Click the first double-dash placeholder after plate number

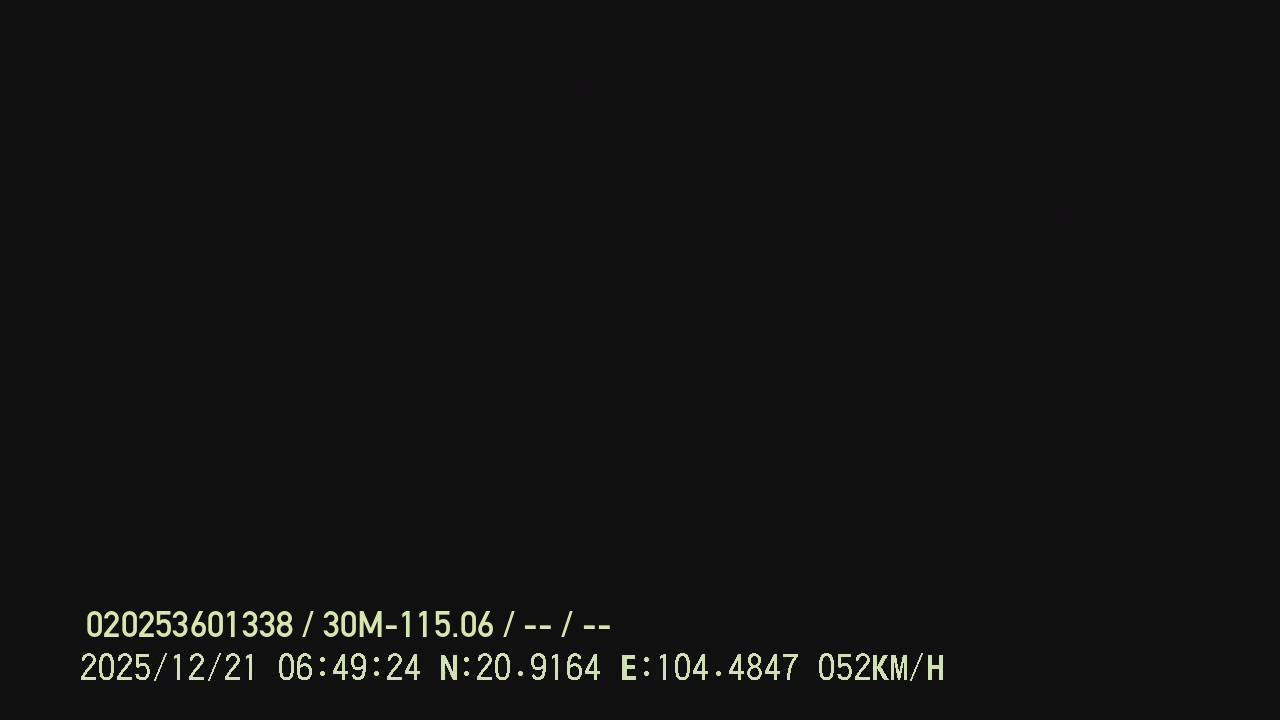tap(537, 627)
